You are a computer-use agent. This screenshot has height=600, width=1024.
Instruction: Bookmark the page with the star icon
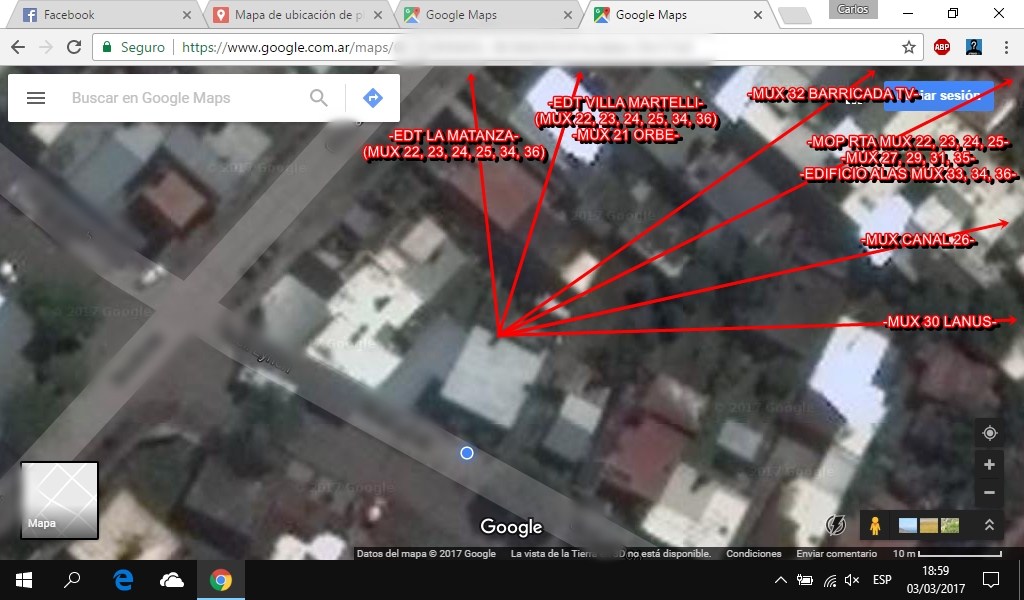tap(908, 46)
